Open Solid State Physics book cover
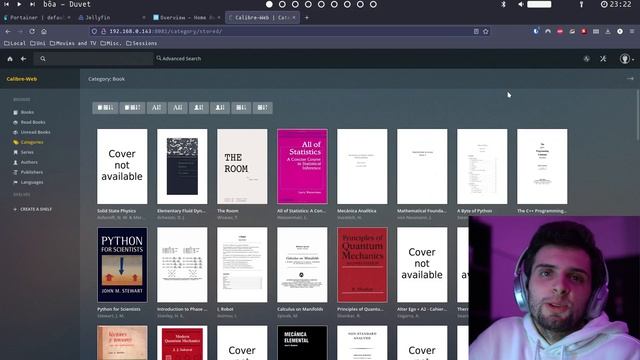640x360 pixels. (x=122, y=167)
